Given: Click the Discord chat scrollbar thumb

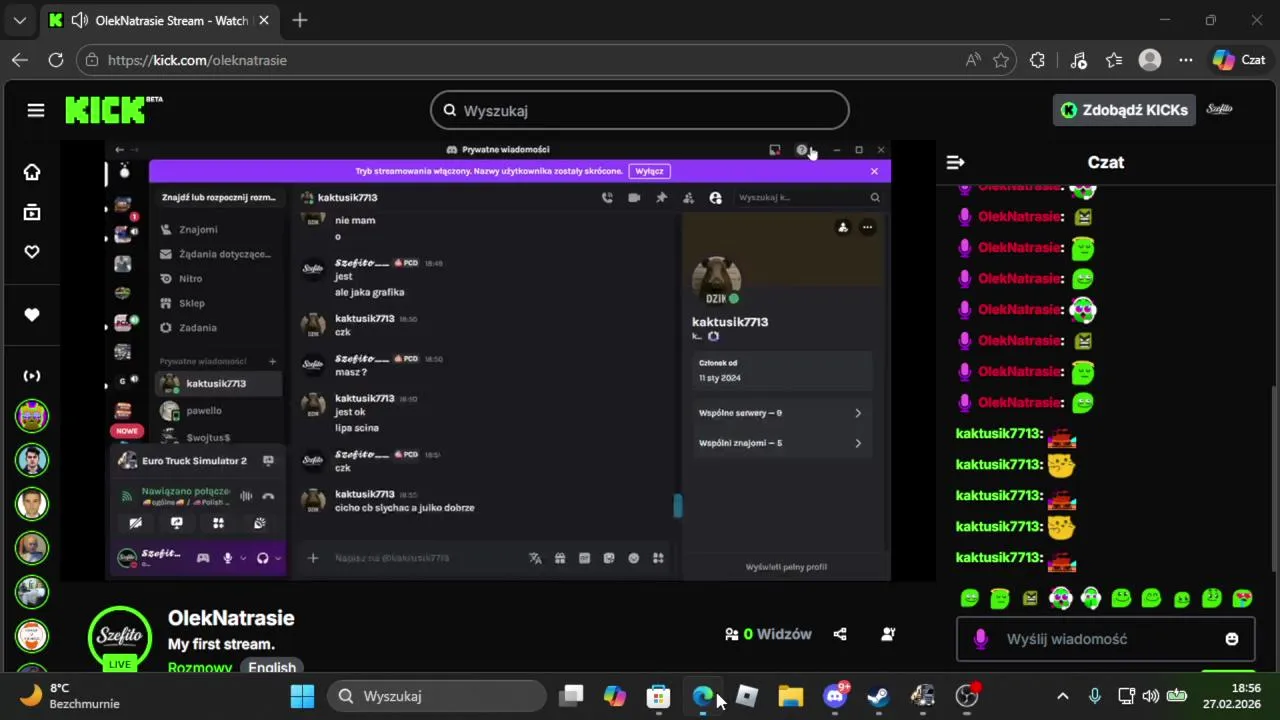Looking at the screenshot, I should pos(678,506).
